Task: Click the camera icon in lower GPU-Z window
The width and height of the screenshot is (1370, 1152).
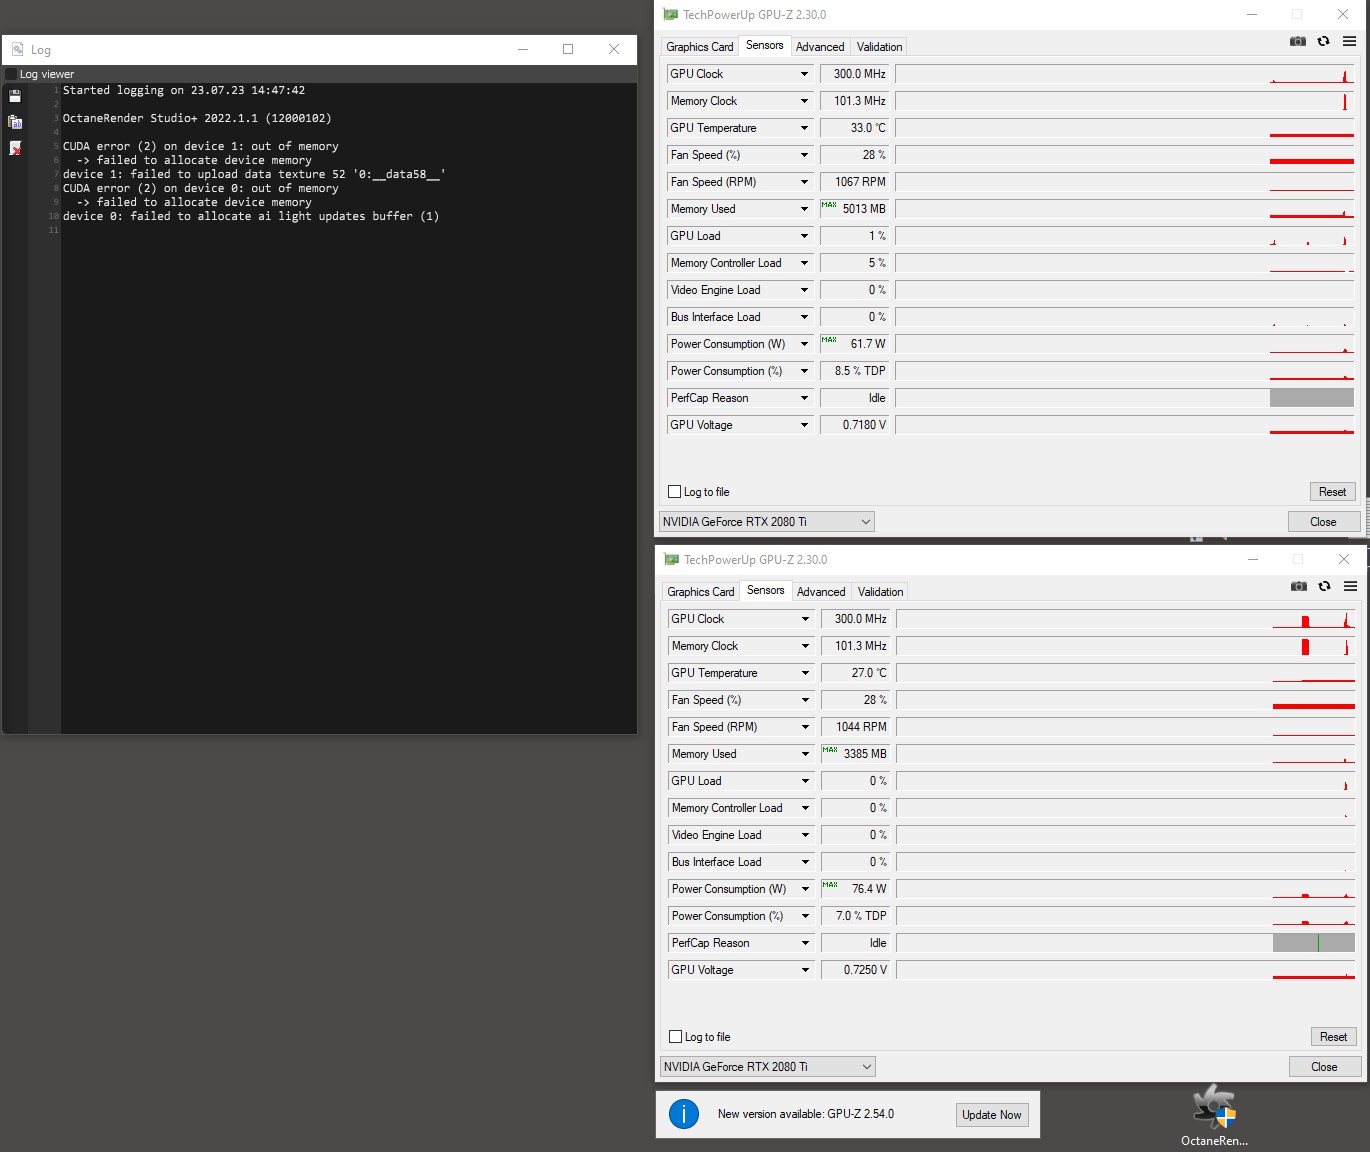Action: 1299,586
